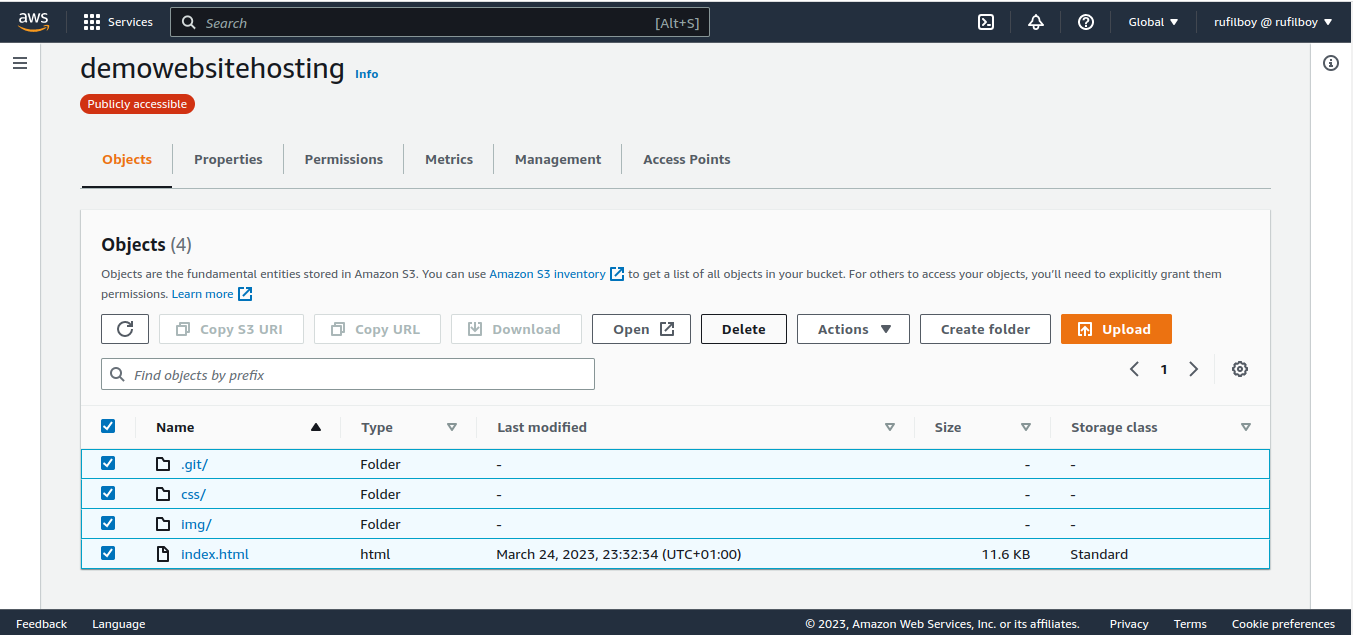This screenshot has height=635, width=1353.
Task: Click the img folder icon
Action: click(163, 524)
